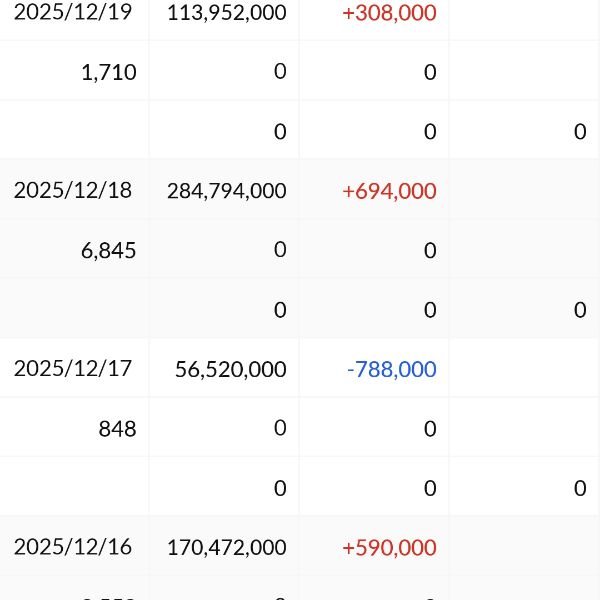The height and width of the screenshot is (600, 600).
Task: Click the 2025/12/18 date cell
Action: coord(73,190)
